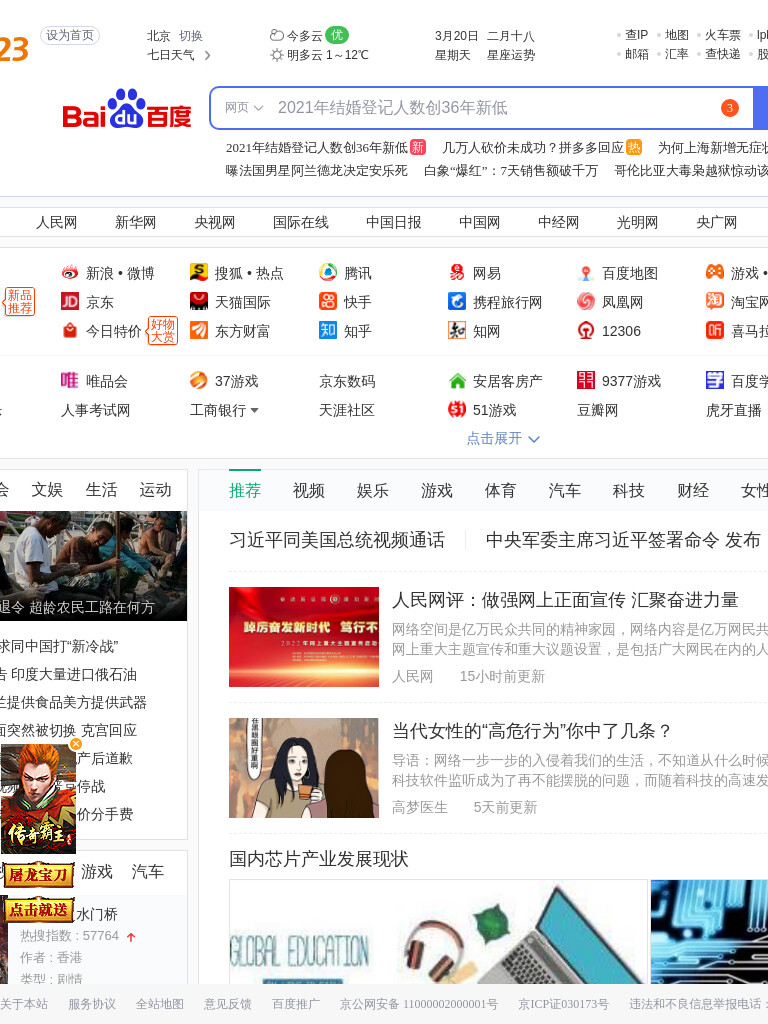Click the hot search count badge 3

730,108
